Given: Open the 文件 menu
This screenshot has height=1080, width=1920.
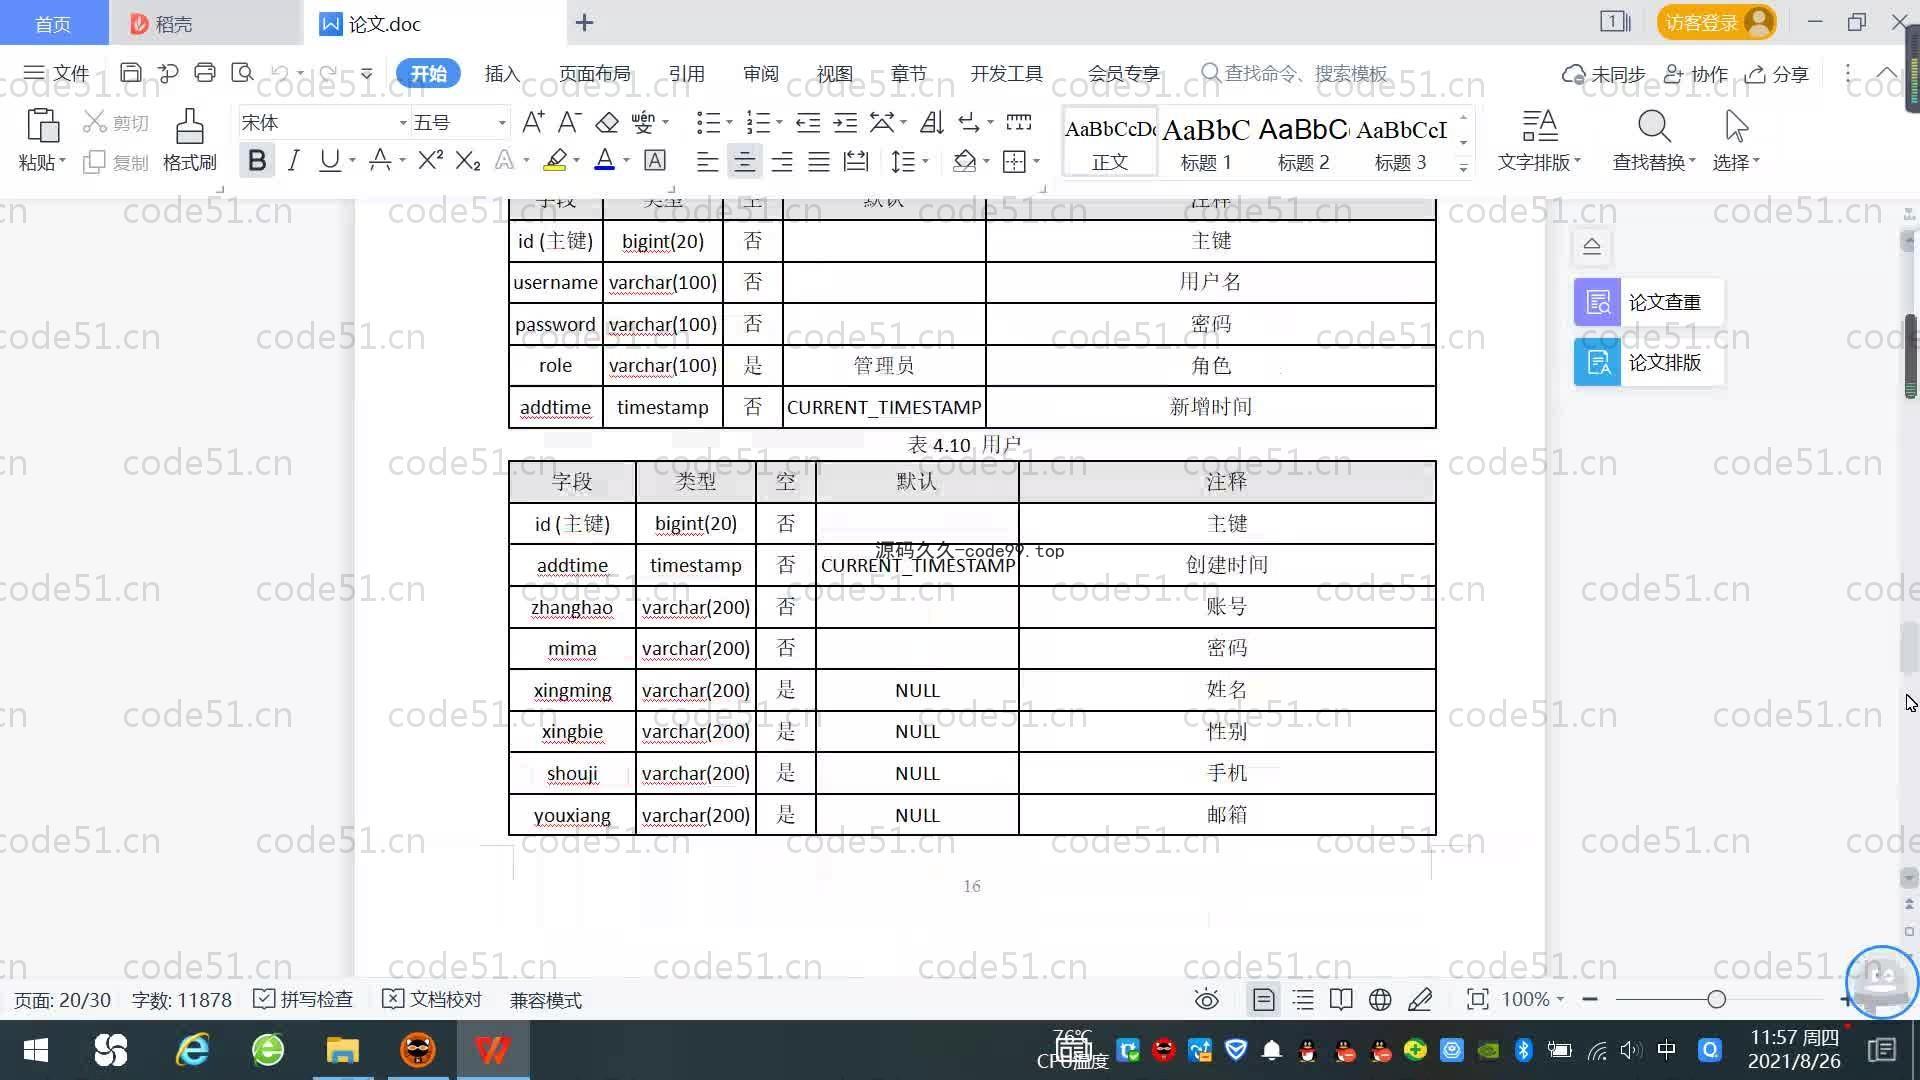Looking at the screenshot, I should coord(57,73).
